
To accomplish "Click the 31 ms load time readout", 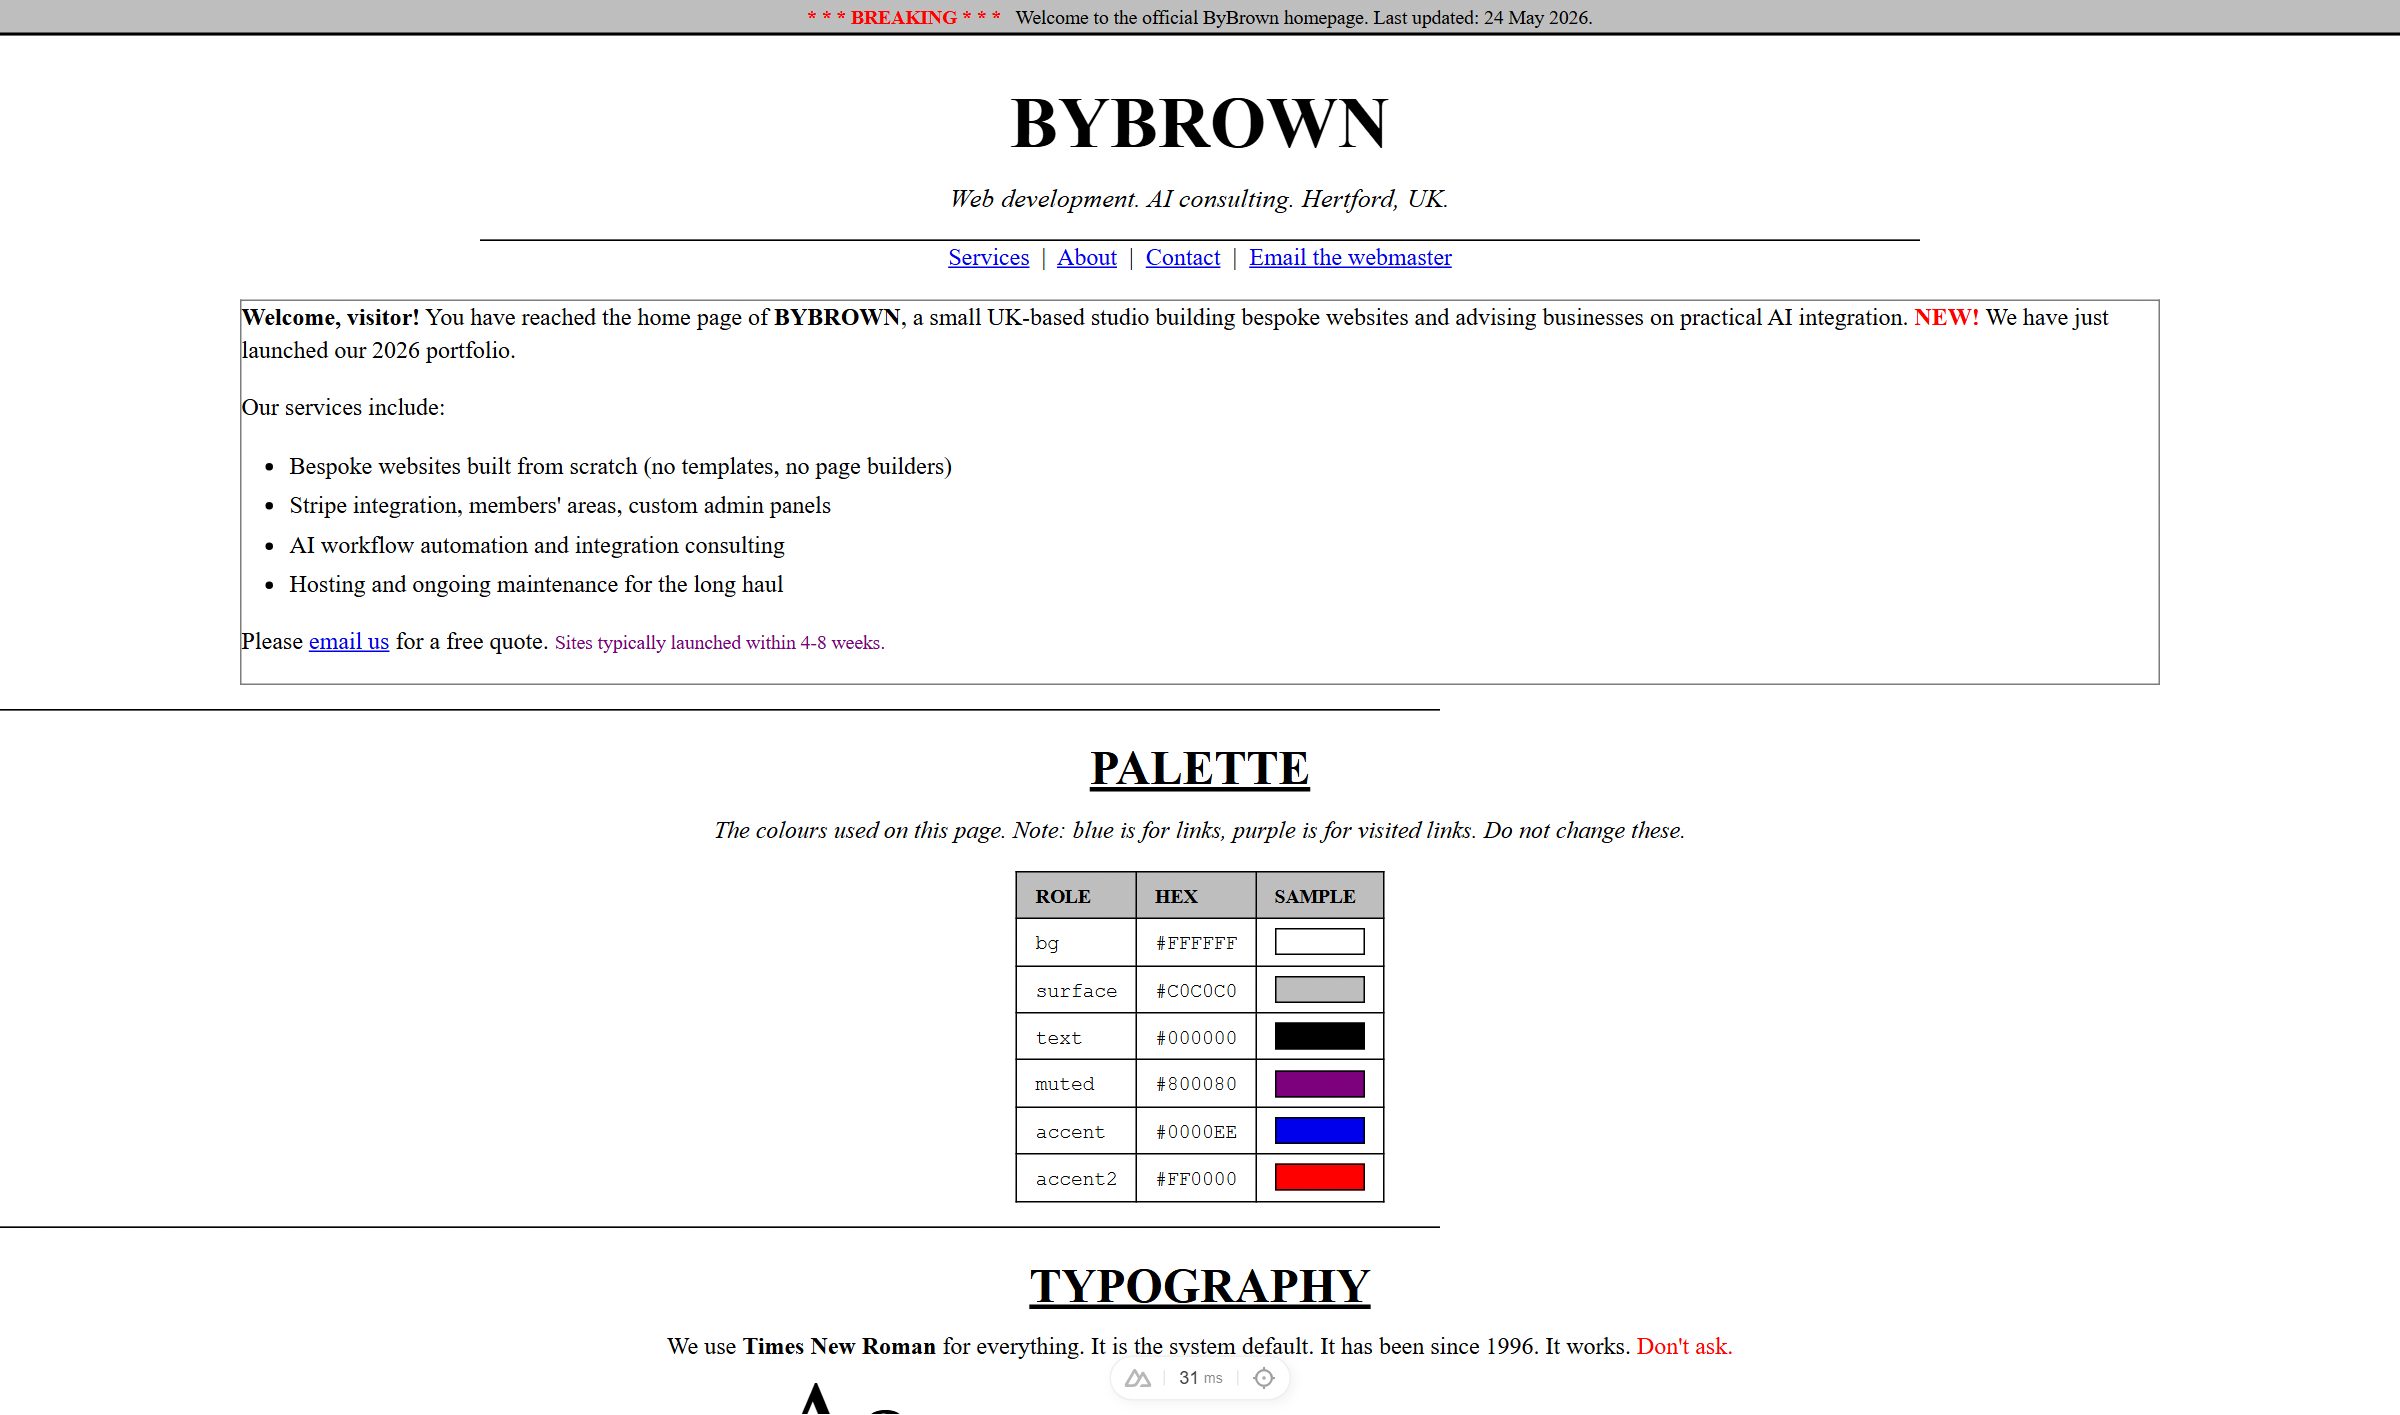I will (1200, 1378).
